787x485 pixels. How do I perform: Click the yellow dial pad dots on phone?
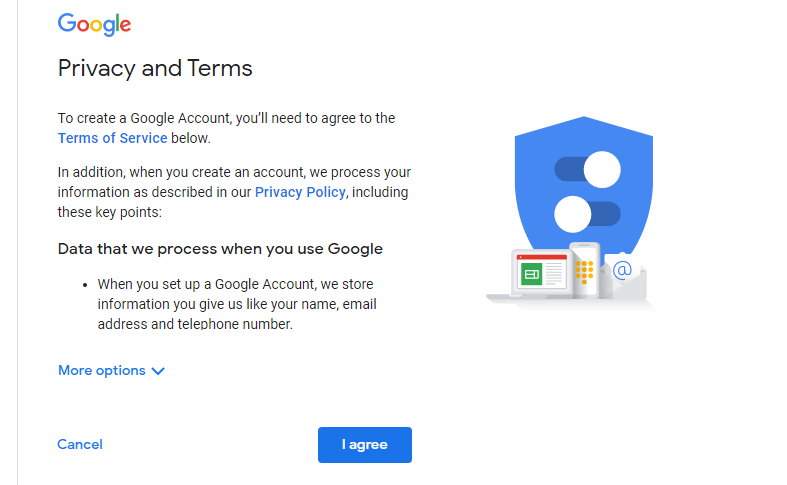584,272
